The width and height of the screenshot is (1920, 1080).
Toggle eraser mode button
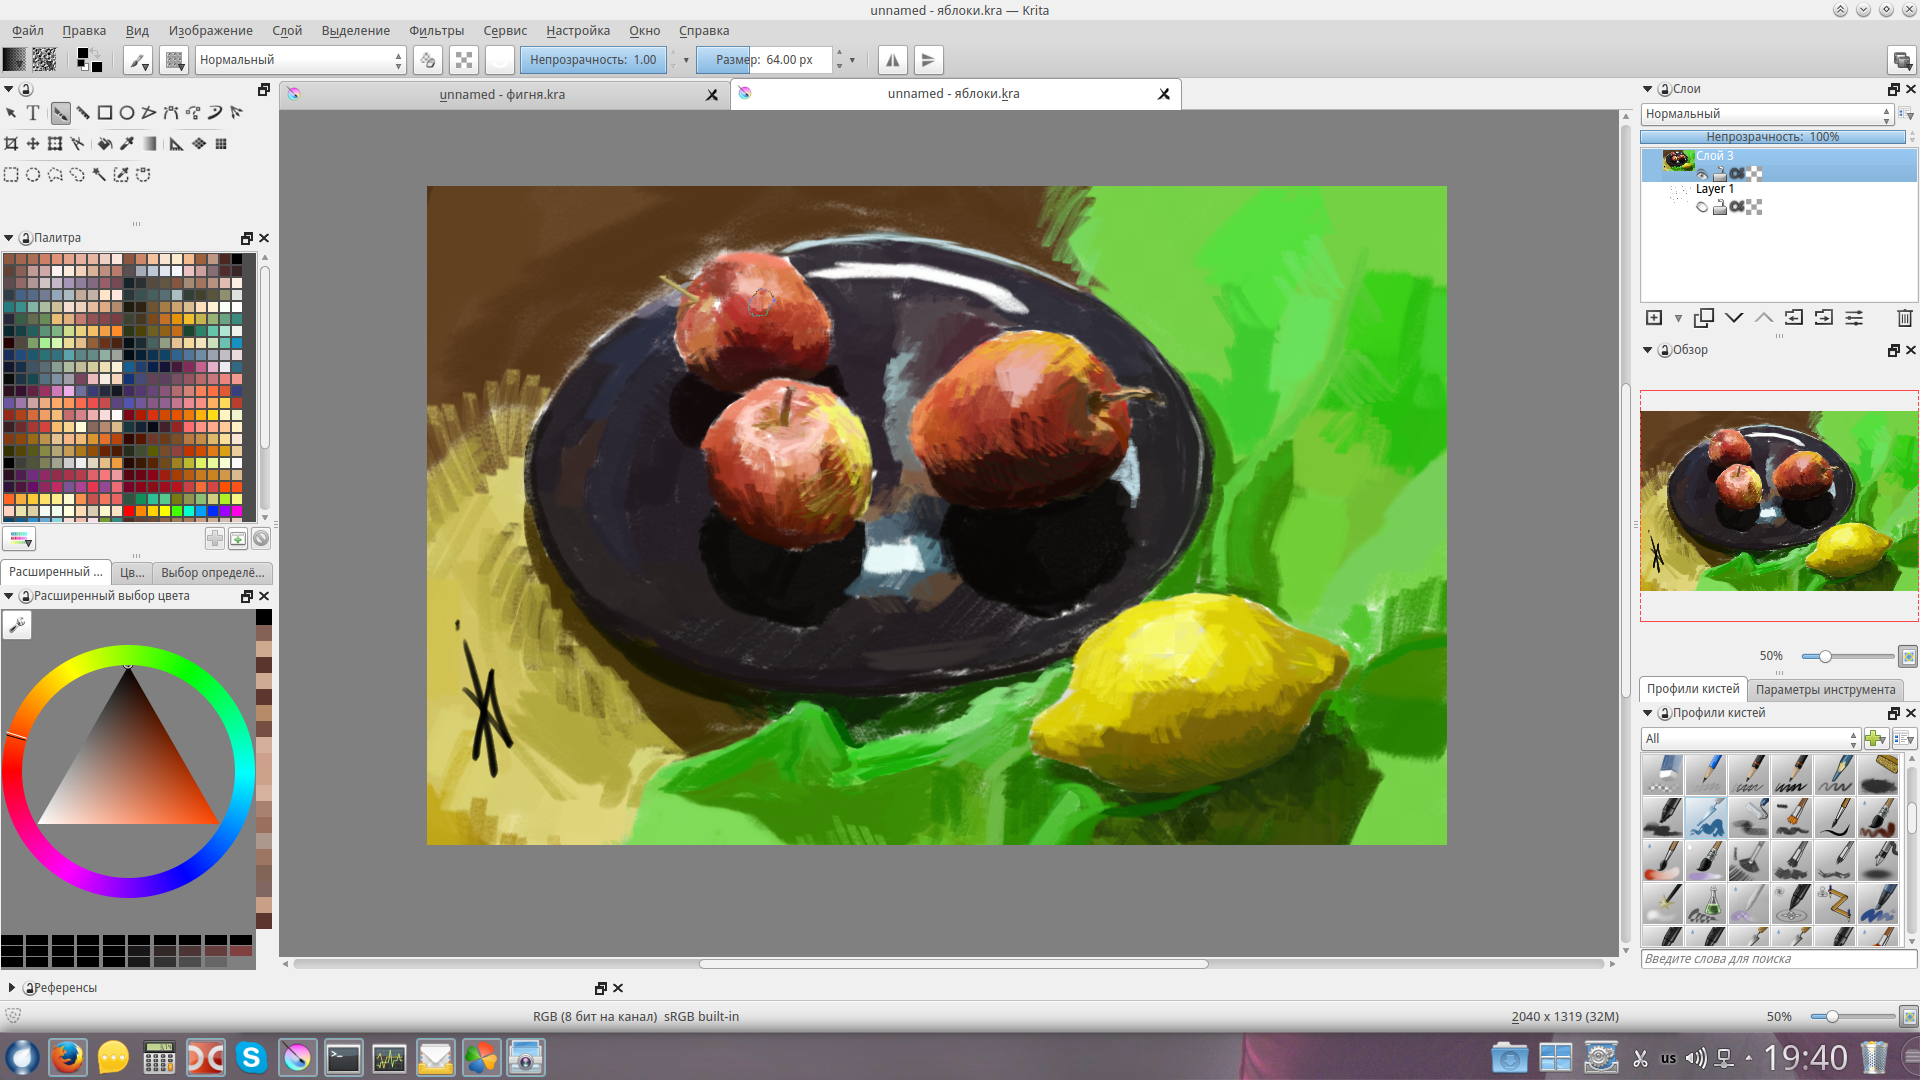[428, 60]
